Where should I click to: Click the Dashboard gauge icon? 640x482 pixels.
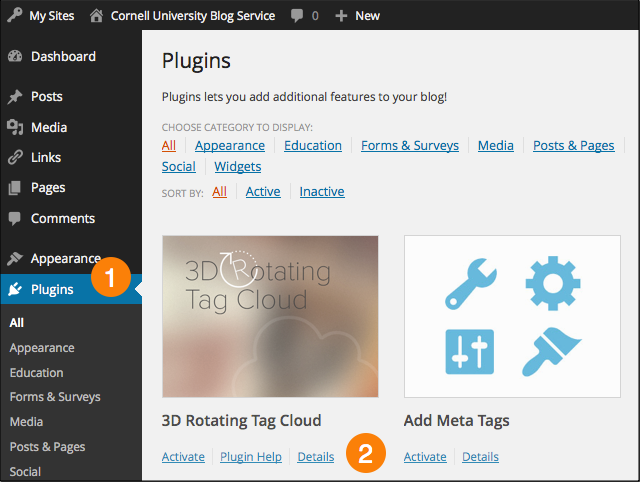point(15,56)
